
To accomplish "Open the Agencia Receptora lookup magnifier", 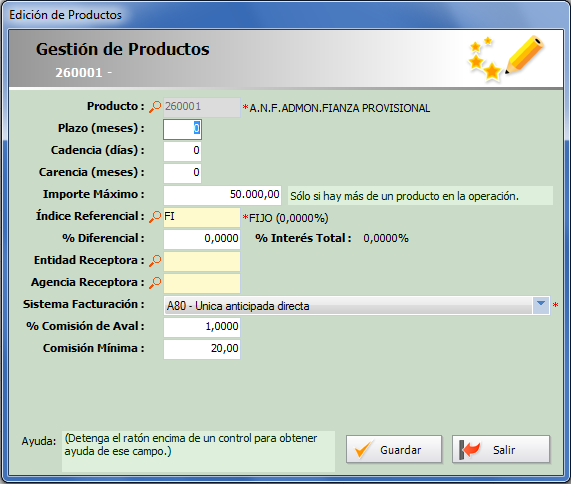I will pos(155,283).
